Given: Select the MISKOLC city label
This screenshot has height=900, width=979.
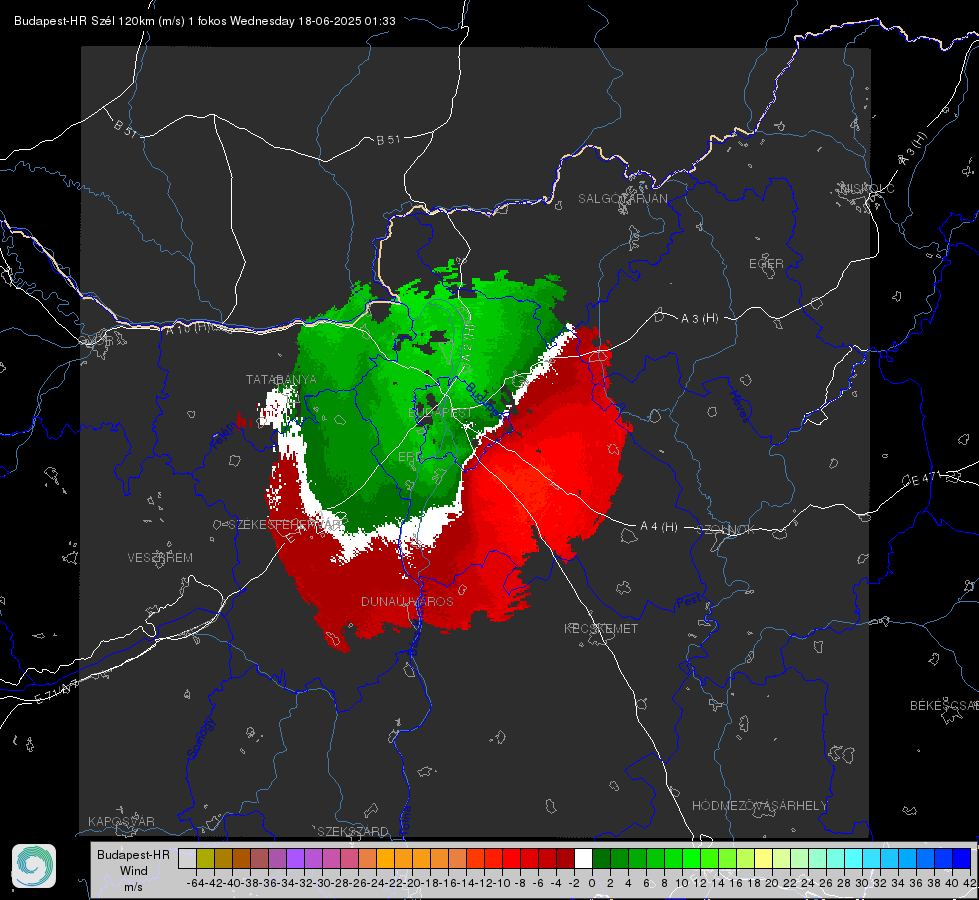Looking at the screenshot, I should (x=867, y=188).
